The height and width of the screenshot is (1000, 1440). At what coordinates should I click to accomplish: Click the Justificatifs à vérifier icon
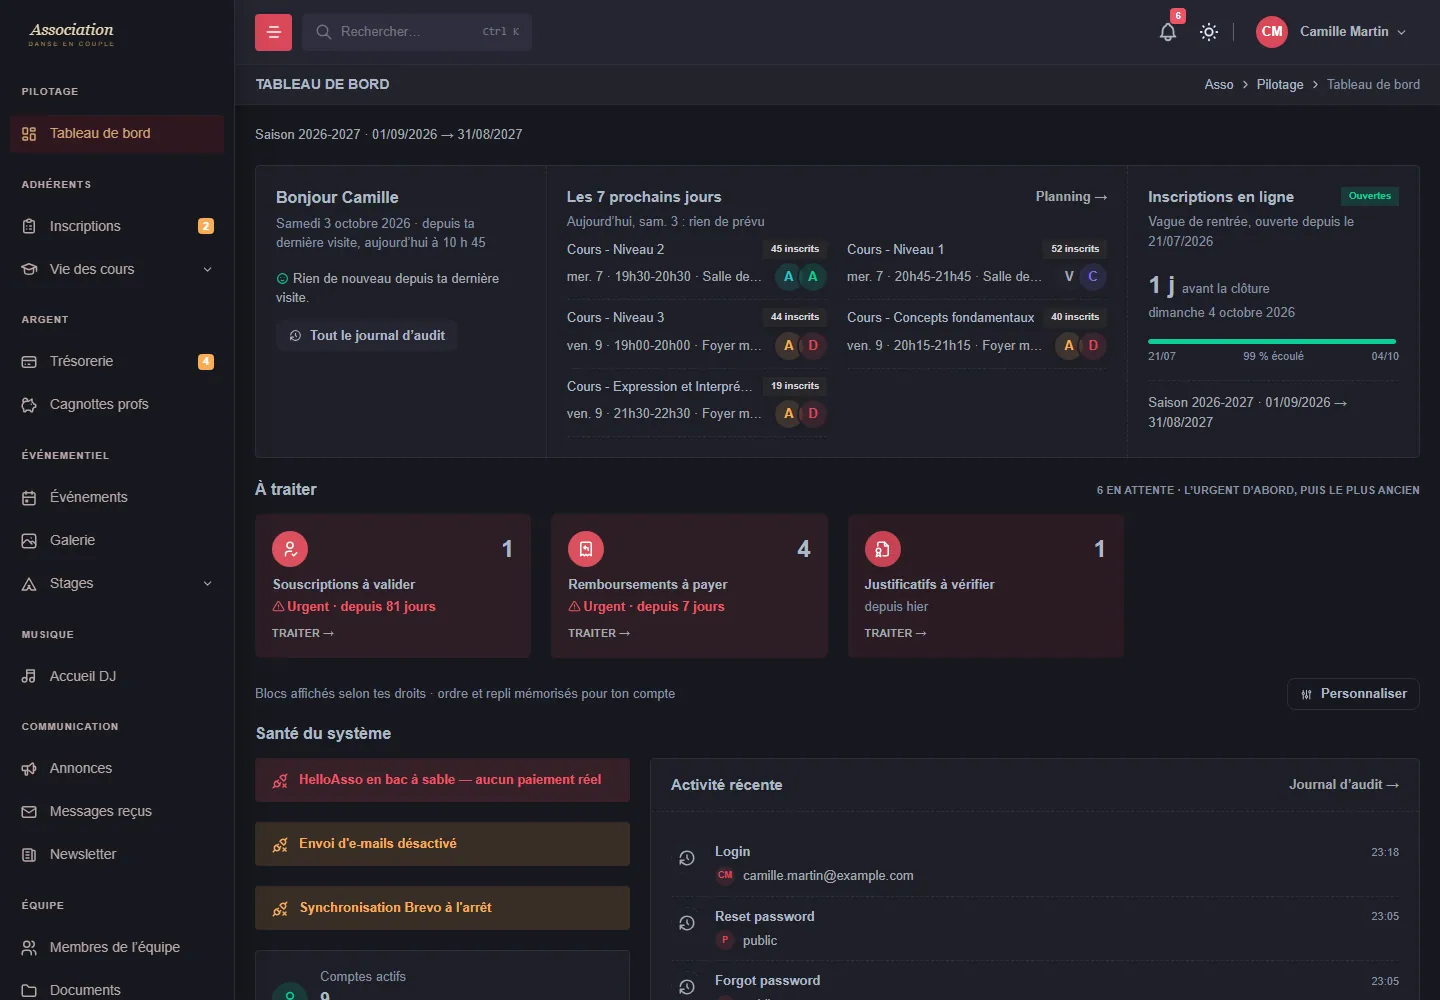pyautogui.click(x=883, y=549)
